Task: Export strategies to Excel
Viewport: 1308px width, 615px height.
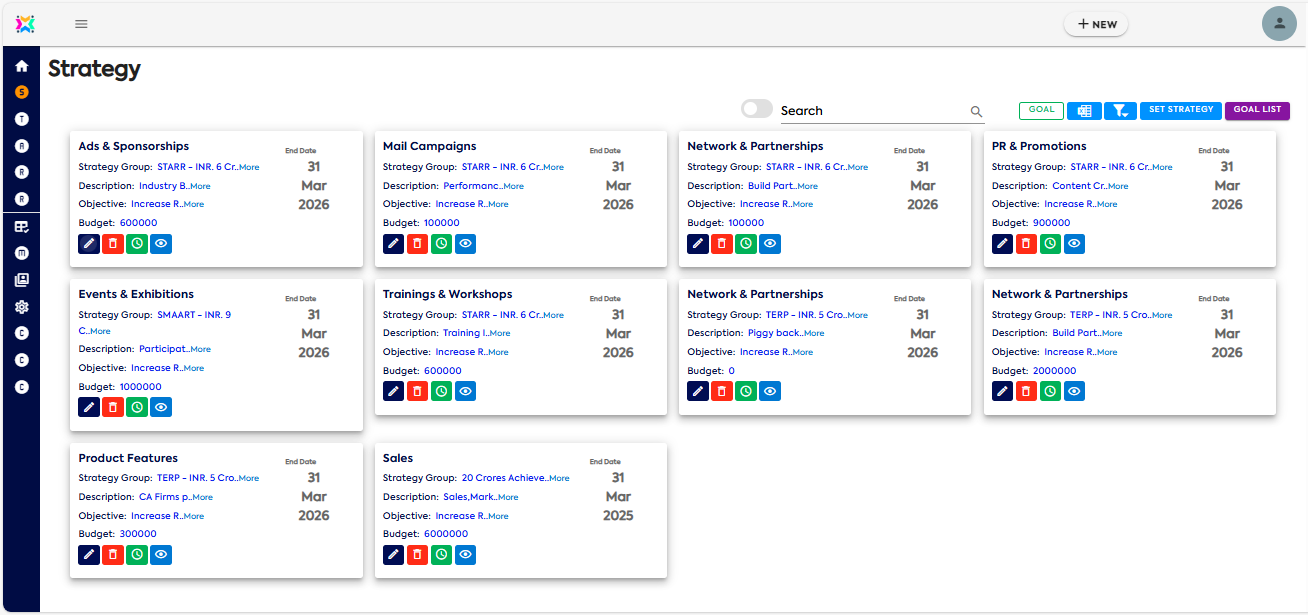Action: 1084,111
